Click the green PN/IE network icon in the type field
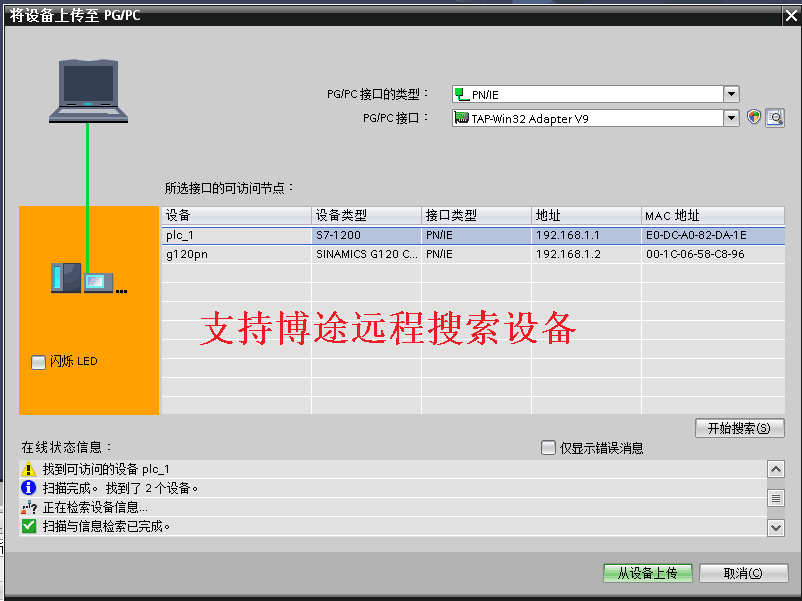This screenshot has height=601, width=802. point(460,94)
